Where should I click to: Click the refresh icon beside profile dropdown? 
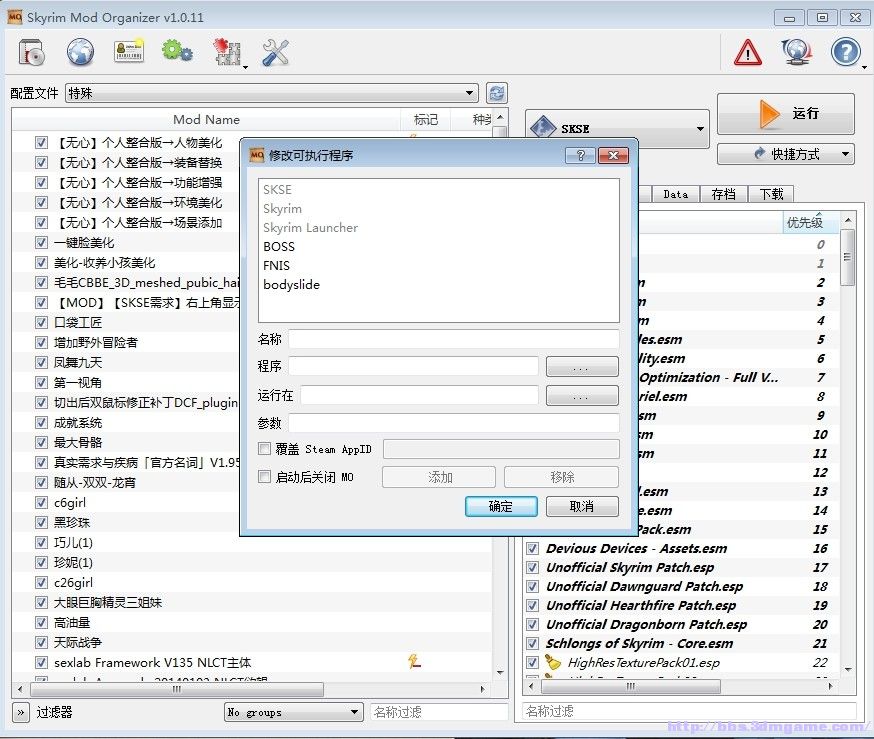click(x=496, y=93)
